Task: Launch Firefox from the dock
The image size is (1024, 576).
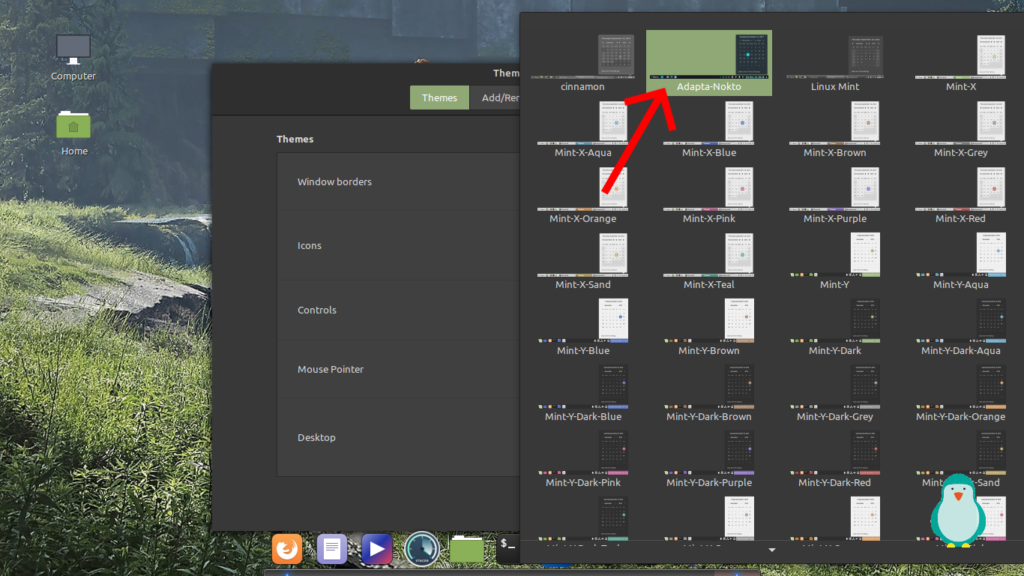Action: click(287, 549)
